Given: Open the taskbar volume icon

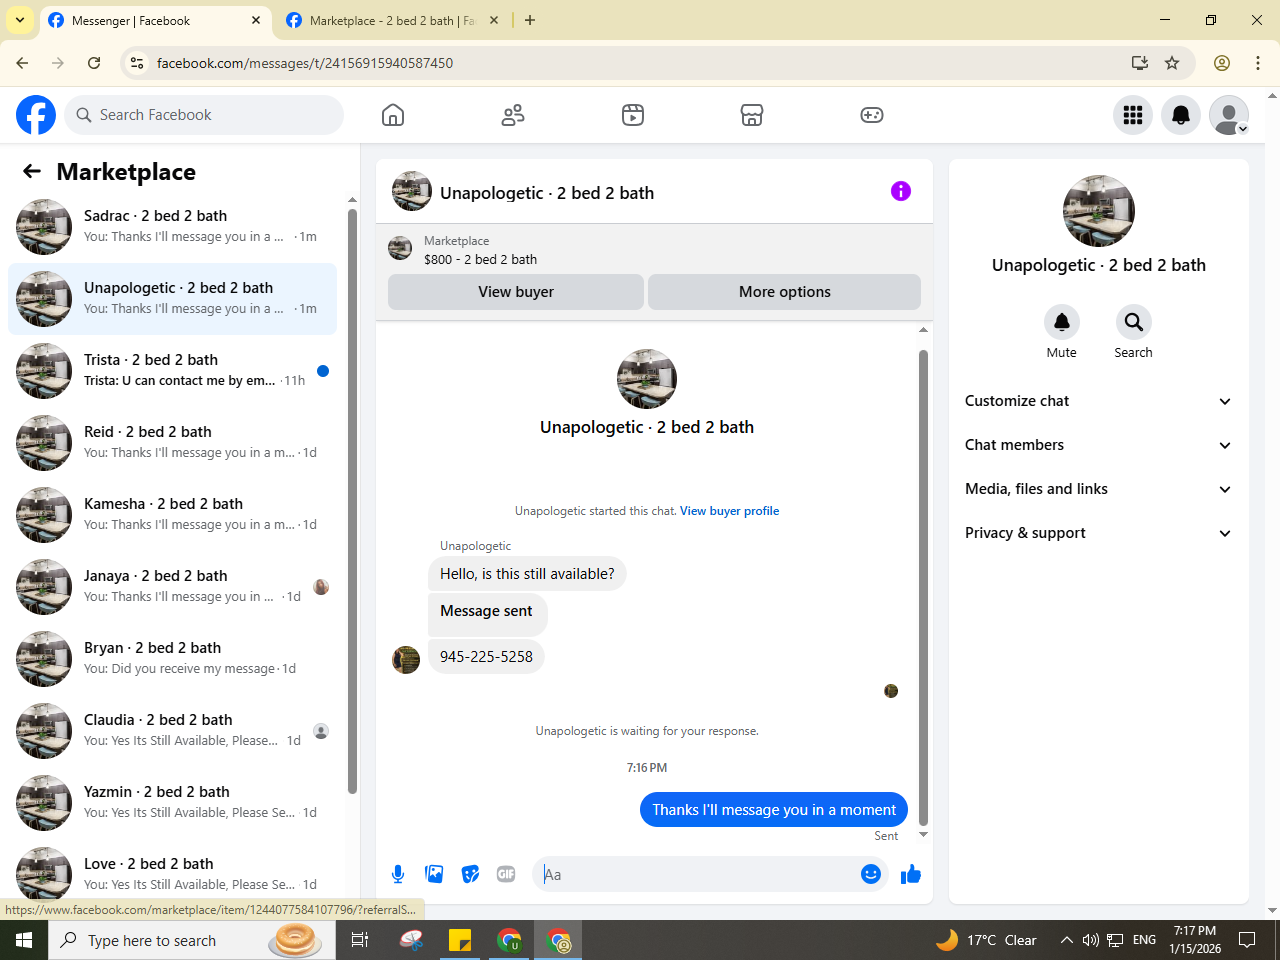Looking at the screenshot, I should [1091, 940].
